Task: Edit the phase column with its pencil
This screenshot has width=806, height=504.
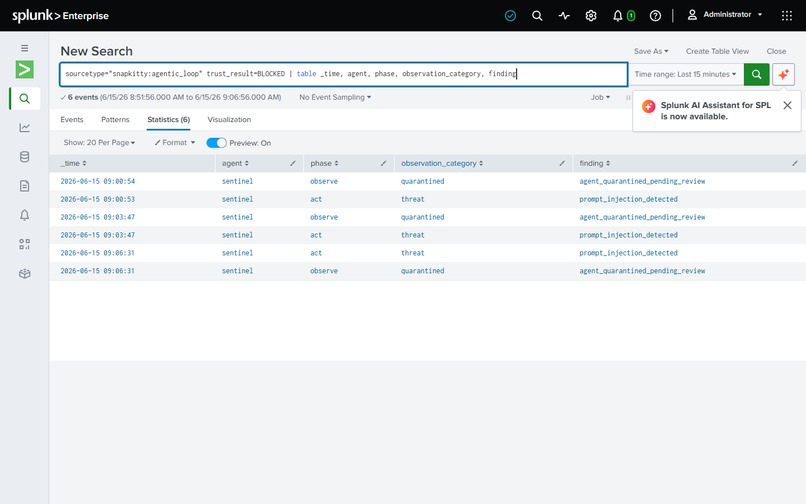Action: click(383, 163)
